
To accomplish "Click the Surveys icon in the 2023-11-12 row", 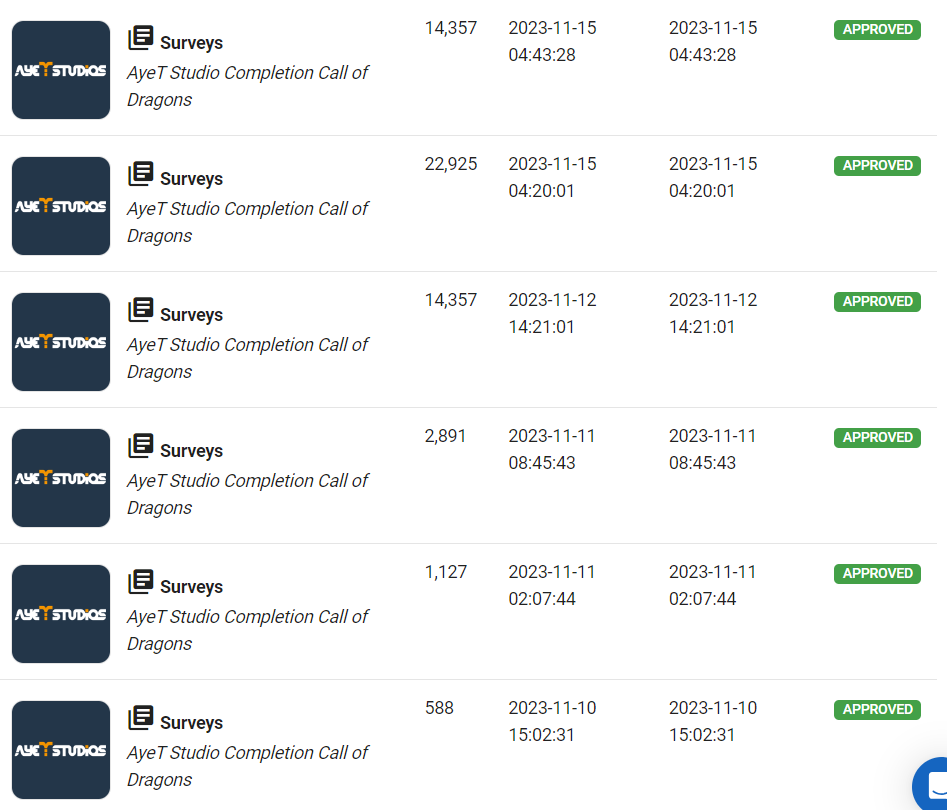I will [140, 310].
